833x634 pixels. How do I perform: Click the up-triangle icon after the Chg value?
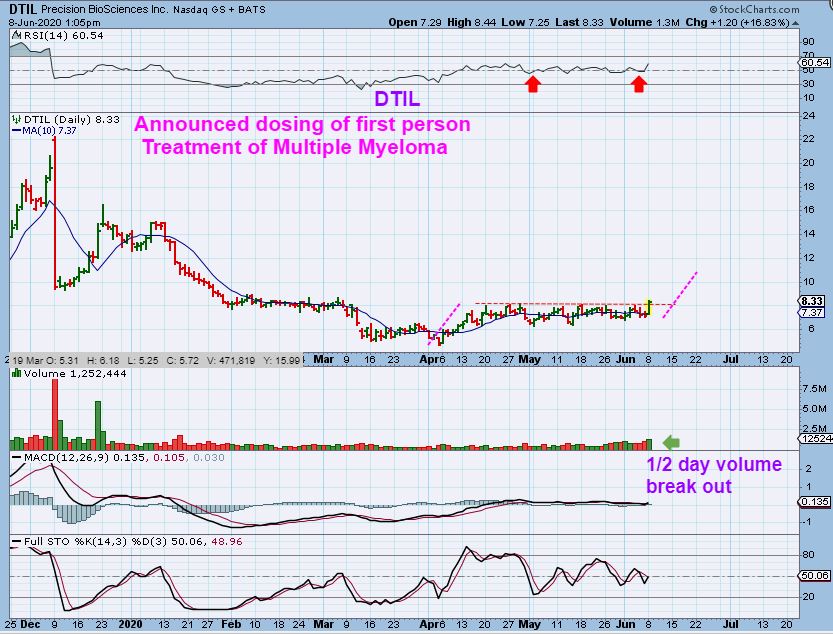pos(795,23)
